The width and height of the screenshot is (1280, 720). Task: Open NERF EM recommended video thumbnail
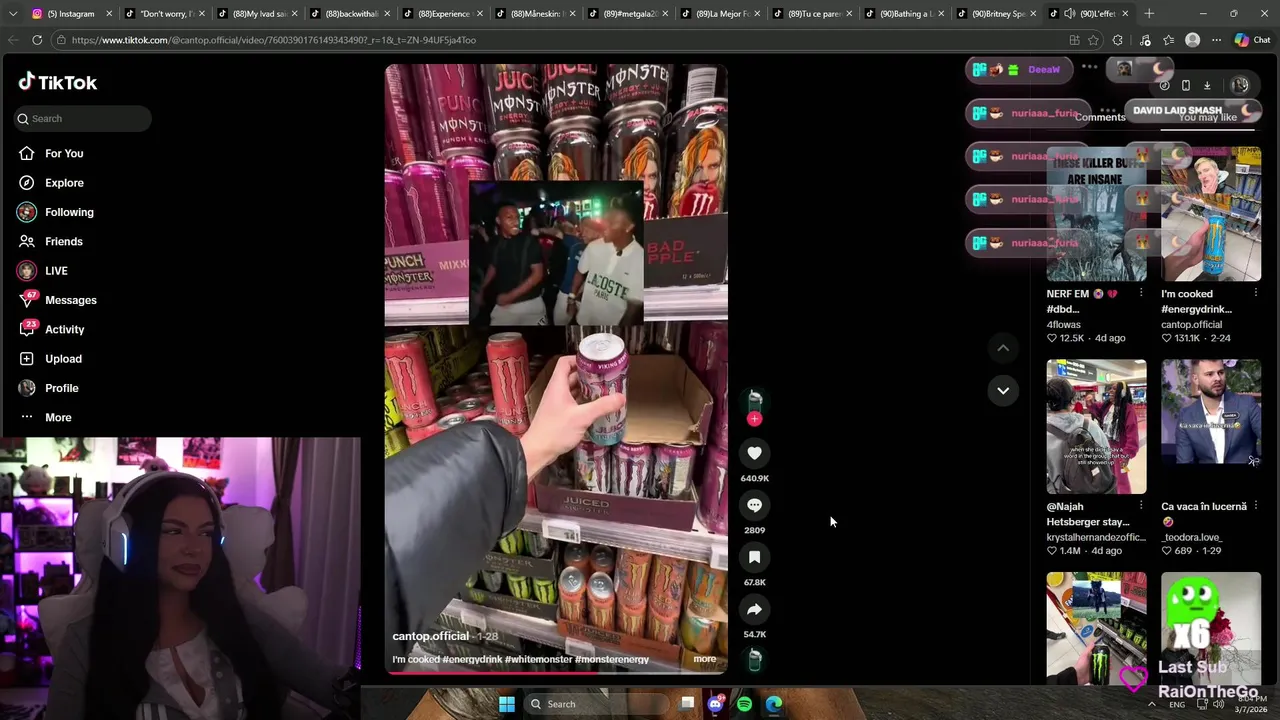(1096, 214)
